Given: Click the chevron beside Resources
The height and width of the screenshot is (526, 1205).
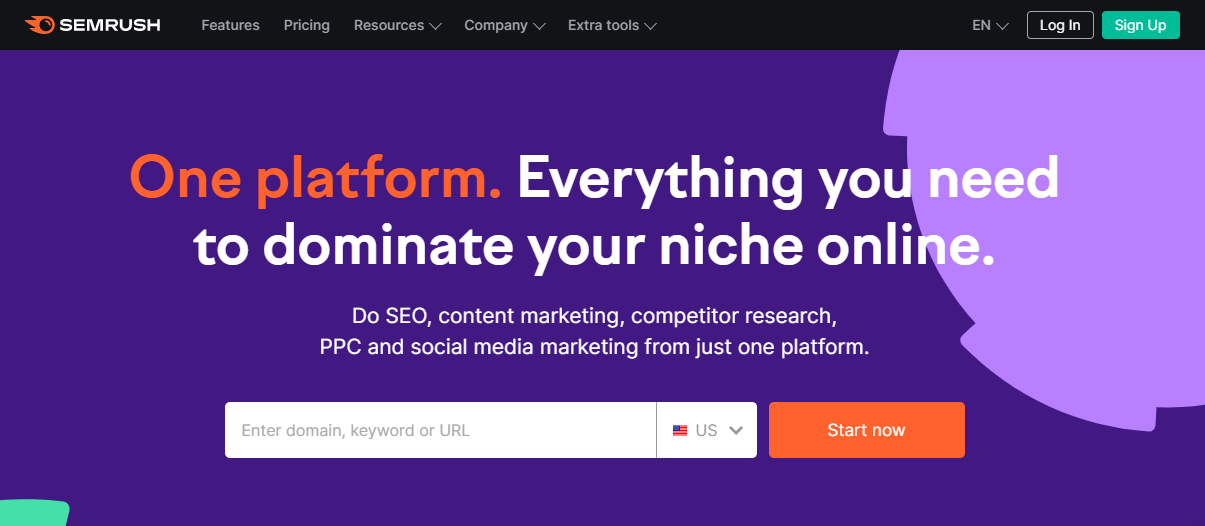Looking at the screenshot, I should click(x=435, y=26).
